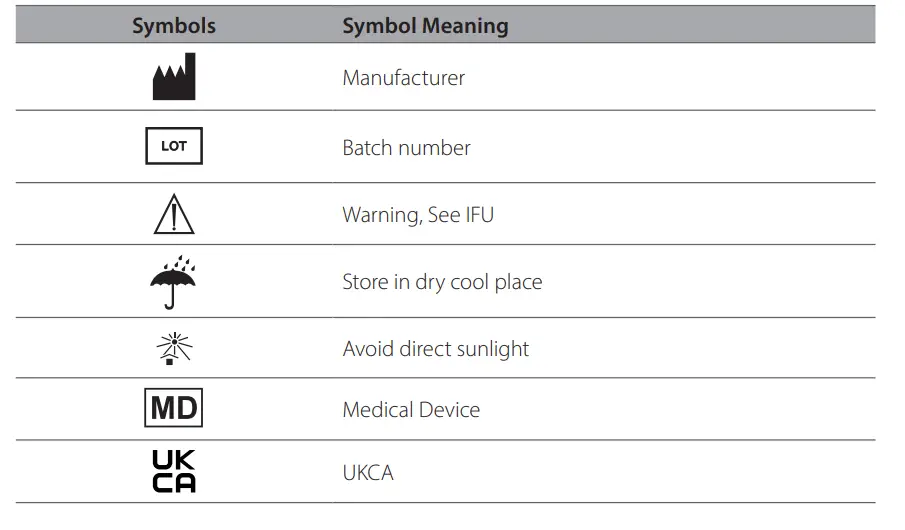Click the Symbols column header
This screenshot has width=905, height=530.
(174, 26)
